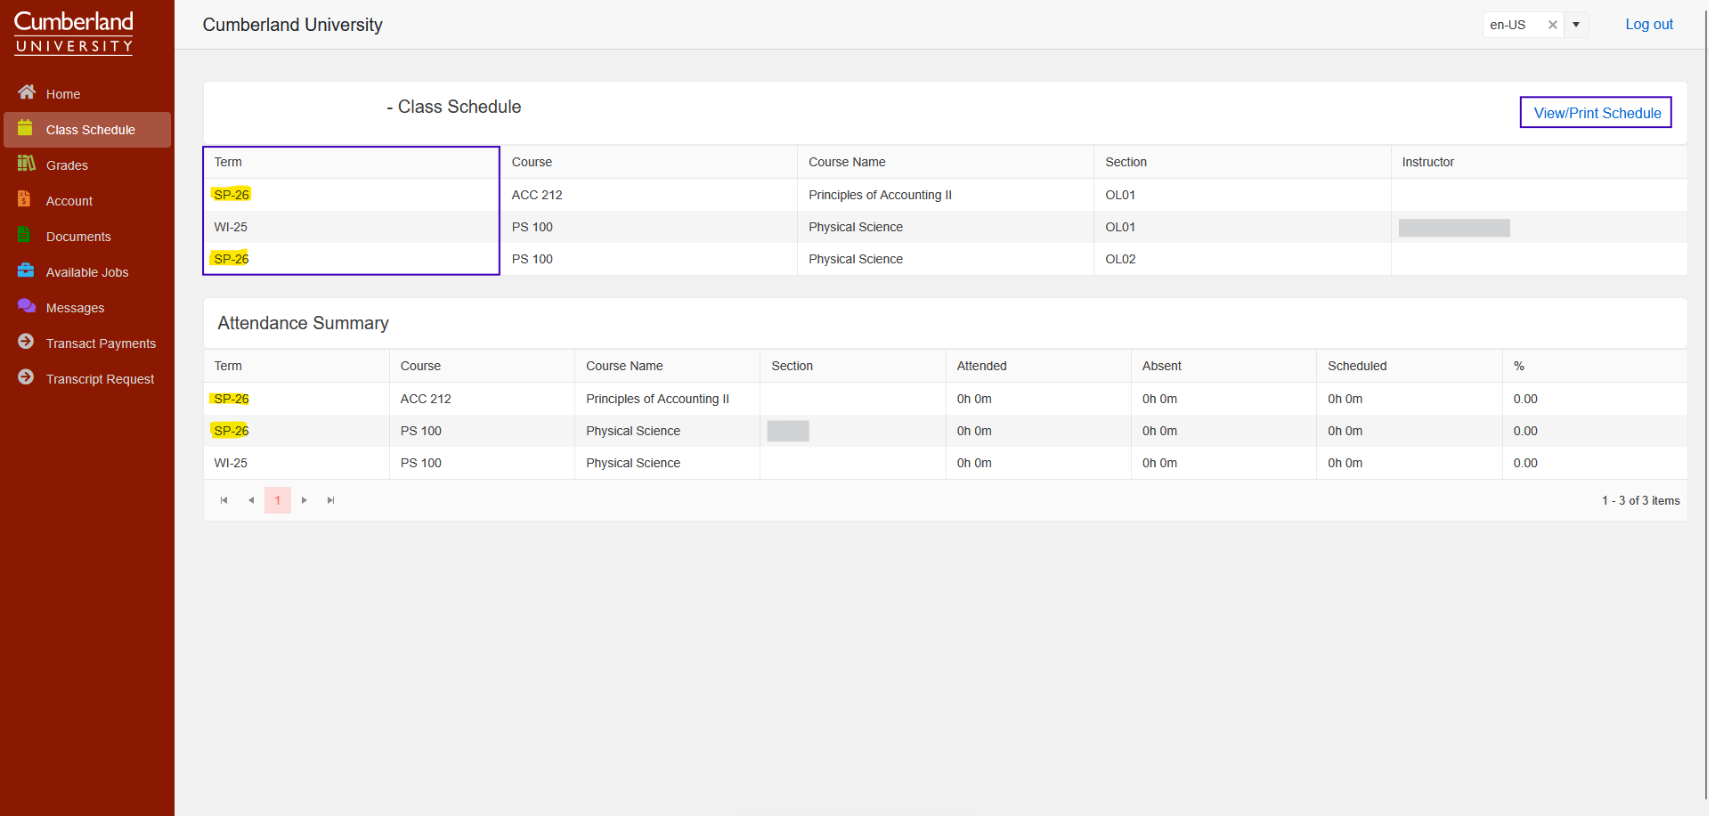Image resolution: width=1709 pixels, height=816 pixels.
Task: Click the Absent column header
Action: tap(1162, 366)
